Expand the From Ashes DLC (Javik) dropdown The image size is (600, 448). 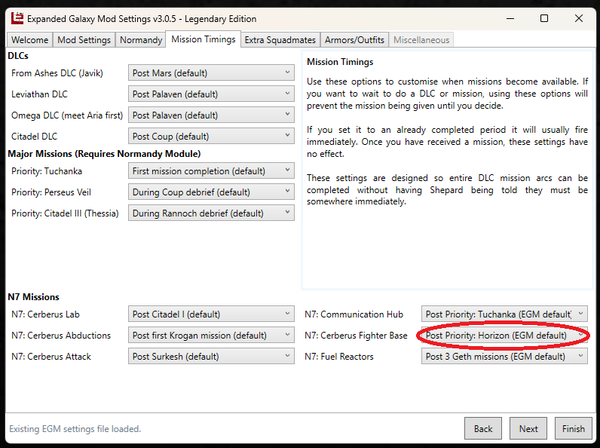click(x=211, y=73)
